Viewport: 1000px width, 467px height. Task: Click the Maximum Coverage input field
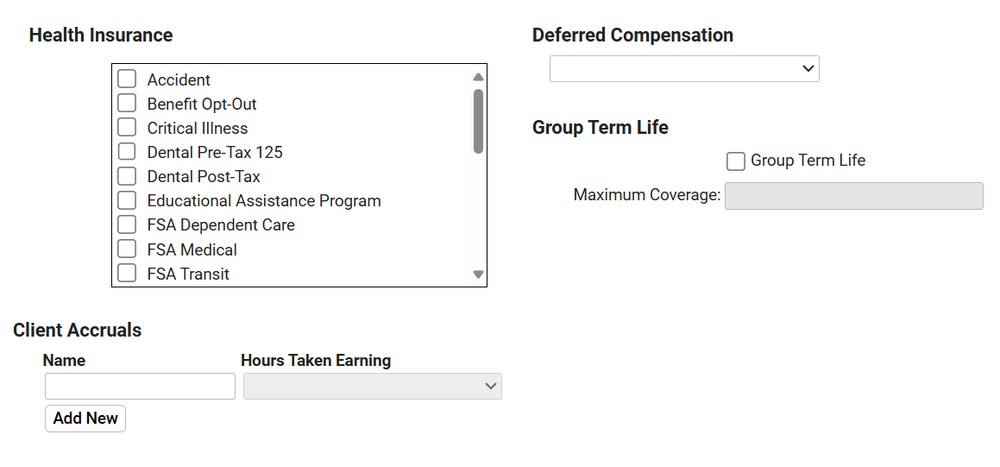coord(853,196)
